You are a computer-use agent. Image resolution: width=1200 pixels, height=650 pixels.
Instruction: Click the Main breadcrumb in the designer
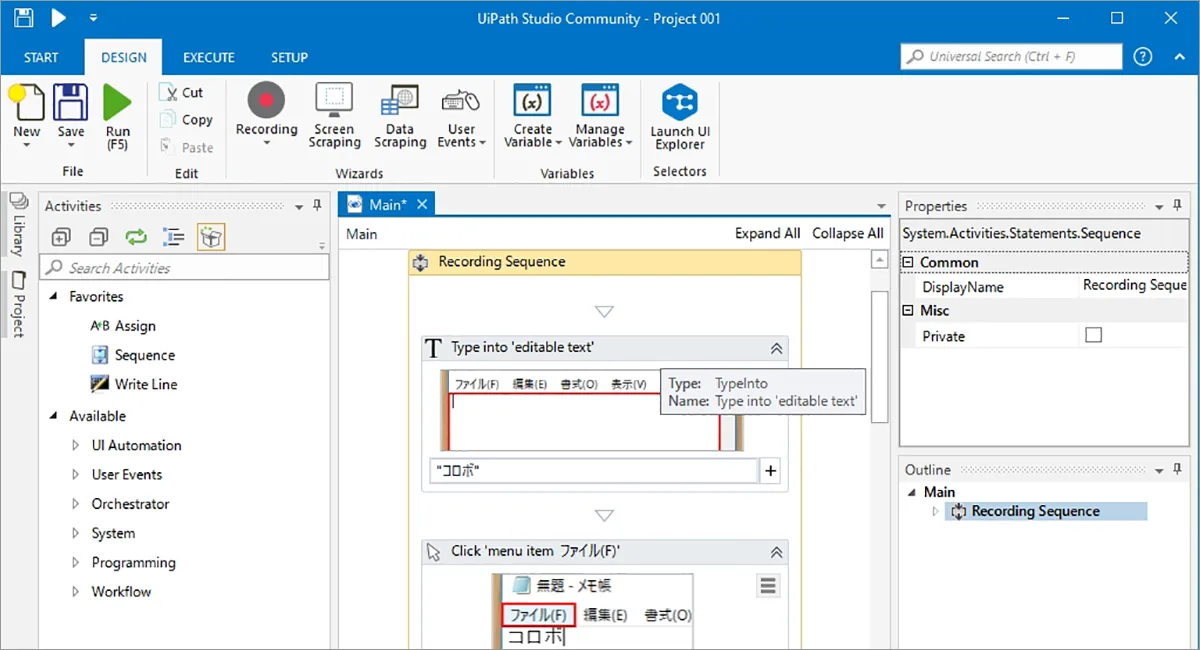click(362, 233)
